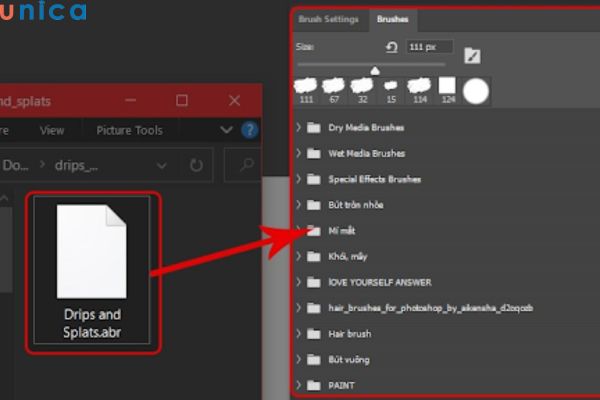Open the address bar path dropdown
Viewport: 600px width, 400px height.
tap(161, 165)
